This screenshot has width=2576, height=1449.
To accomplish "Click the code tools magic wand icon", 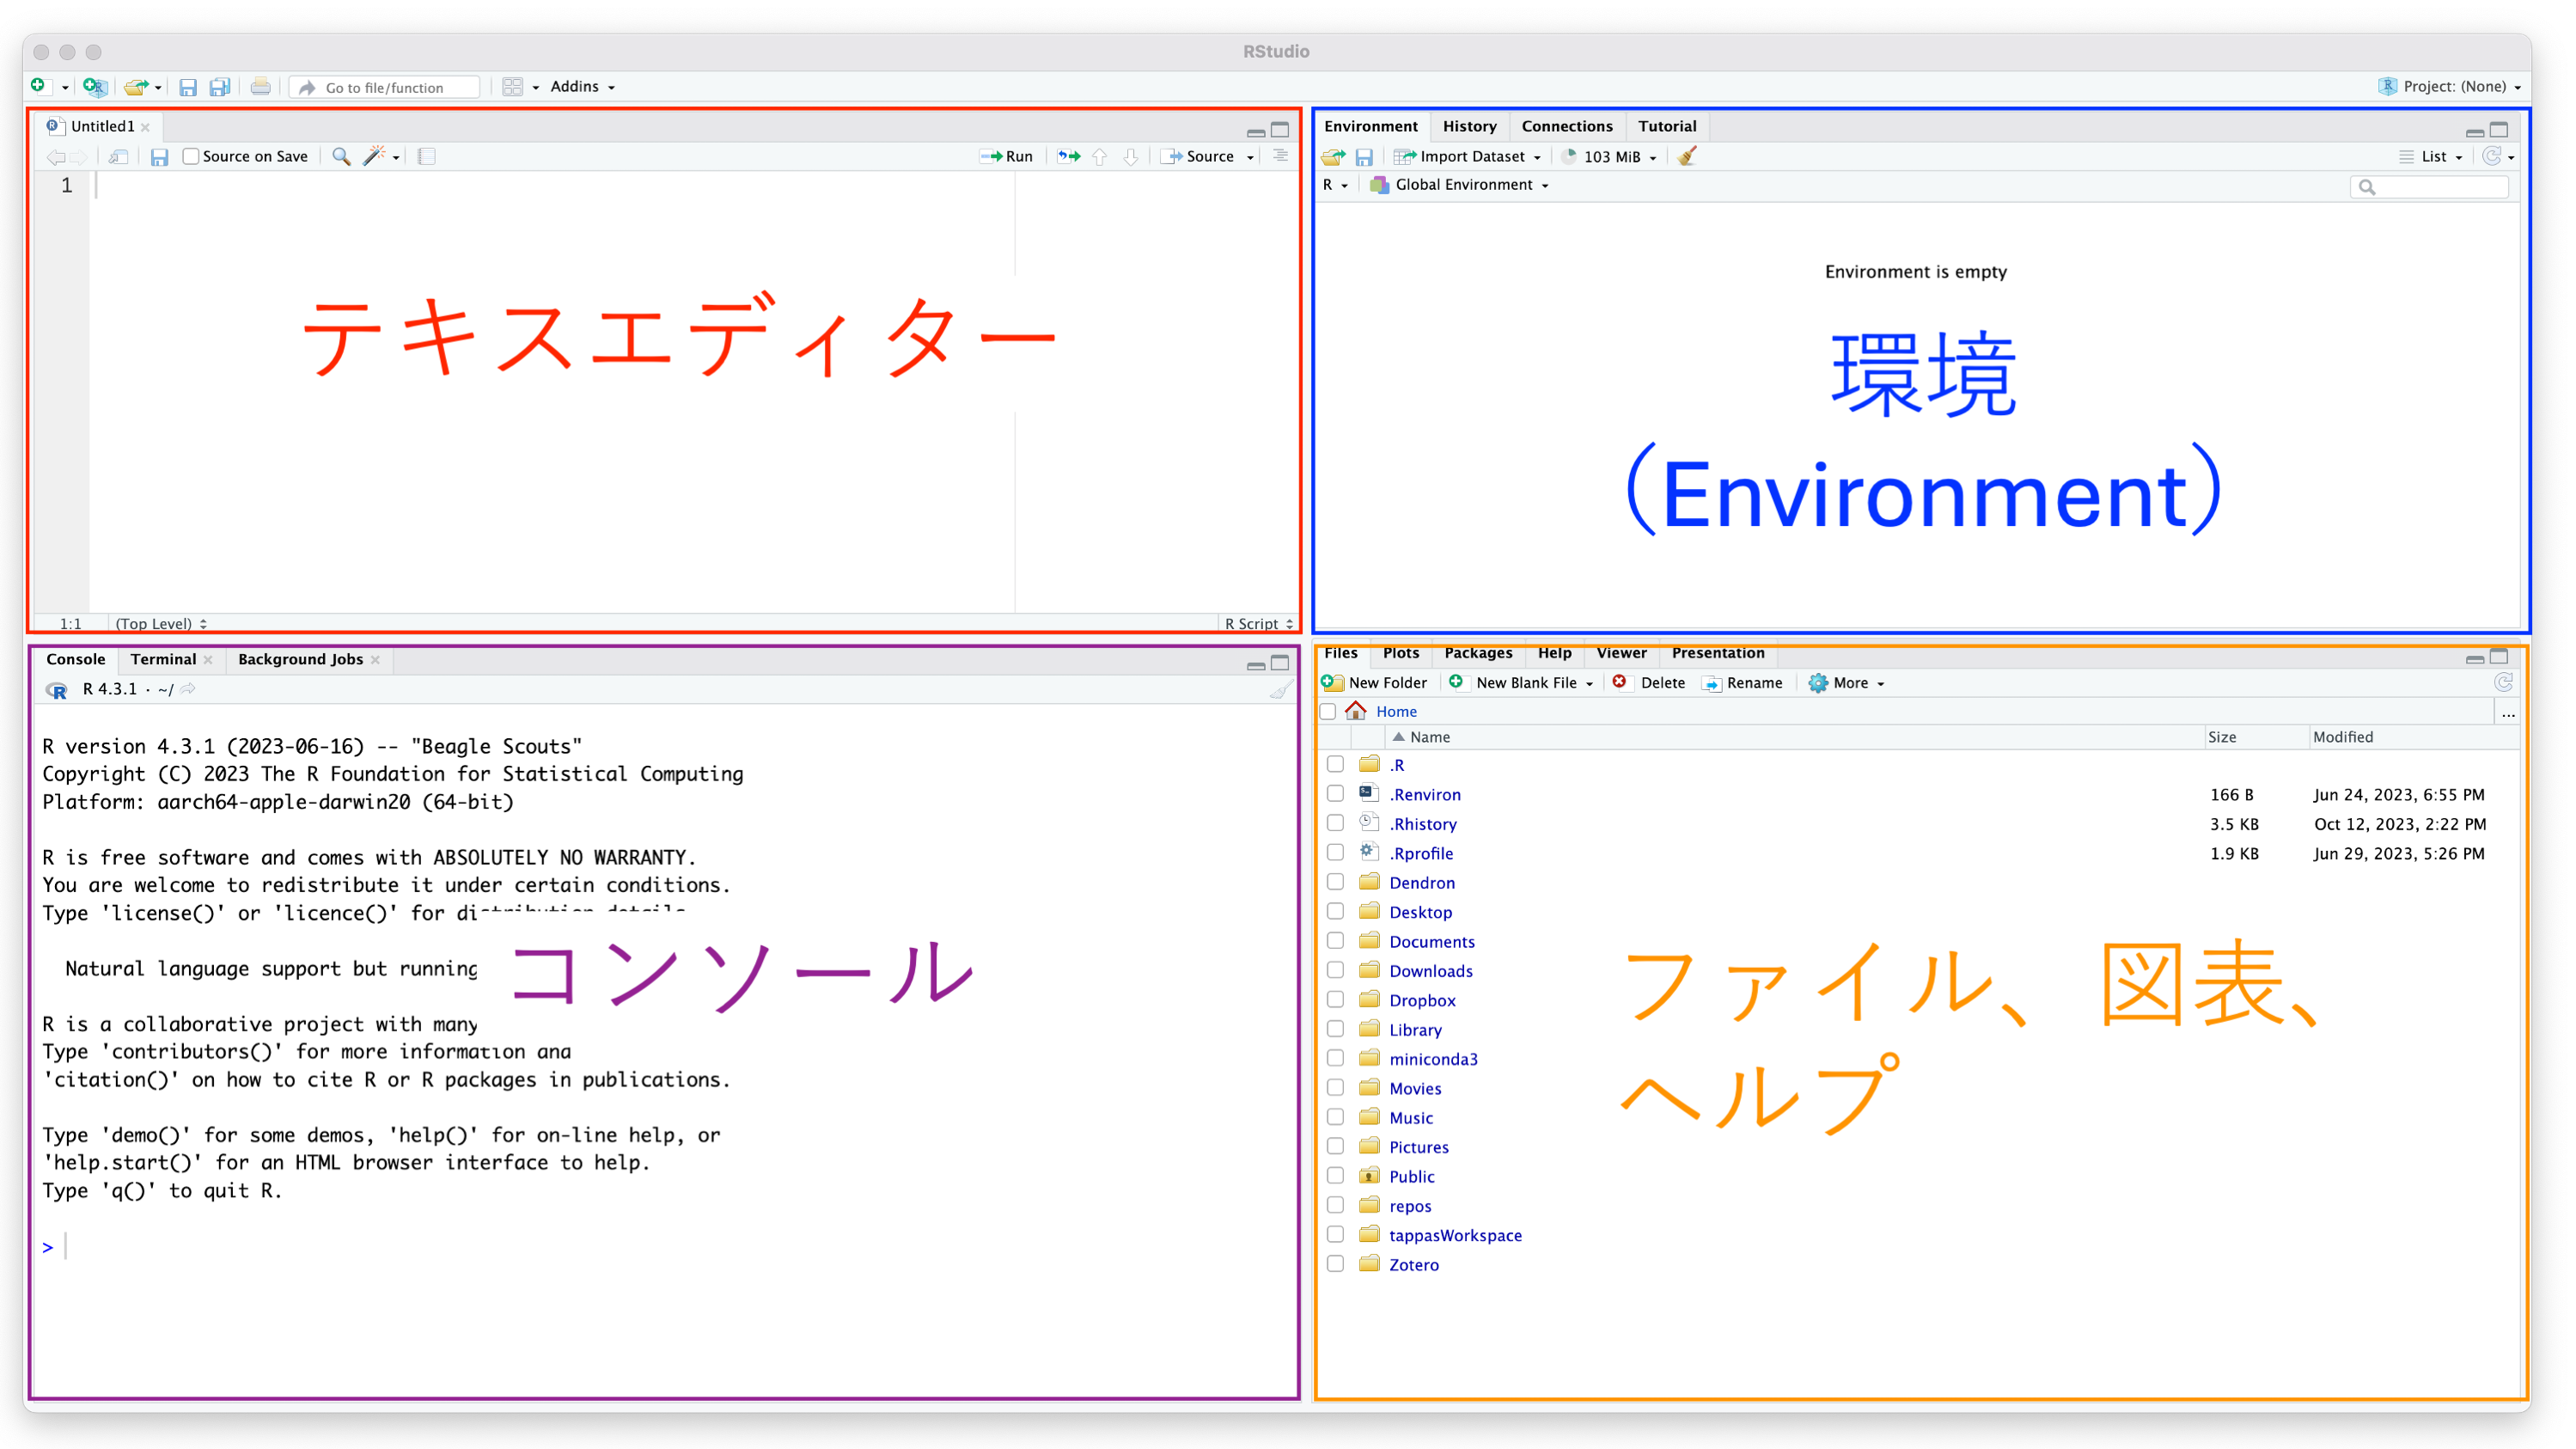I will point(374,156).
